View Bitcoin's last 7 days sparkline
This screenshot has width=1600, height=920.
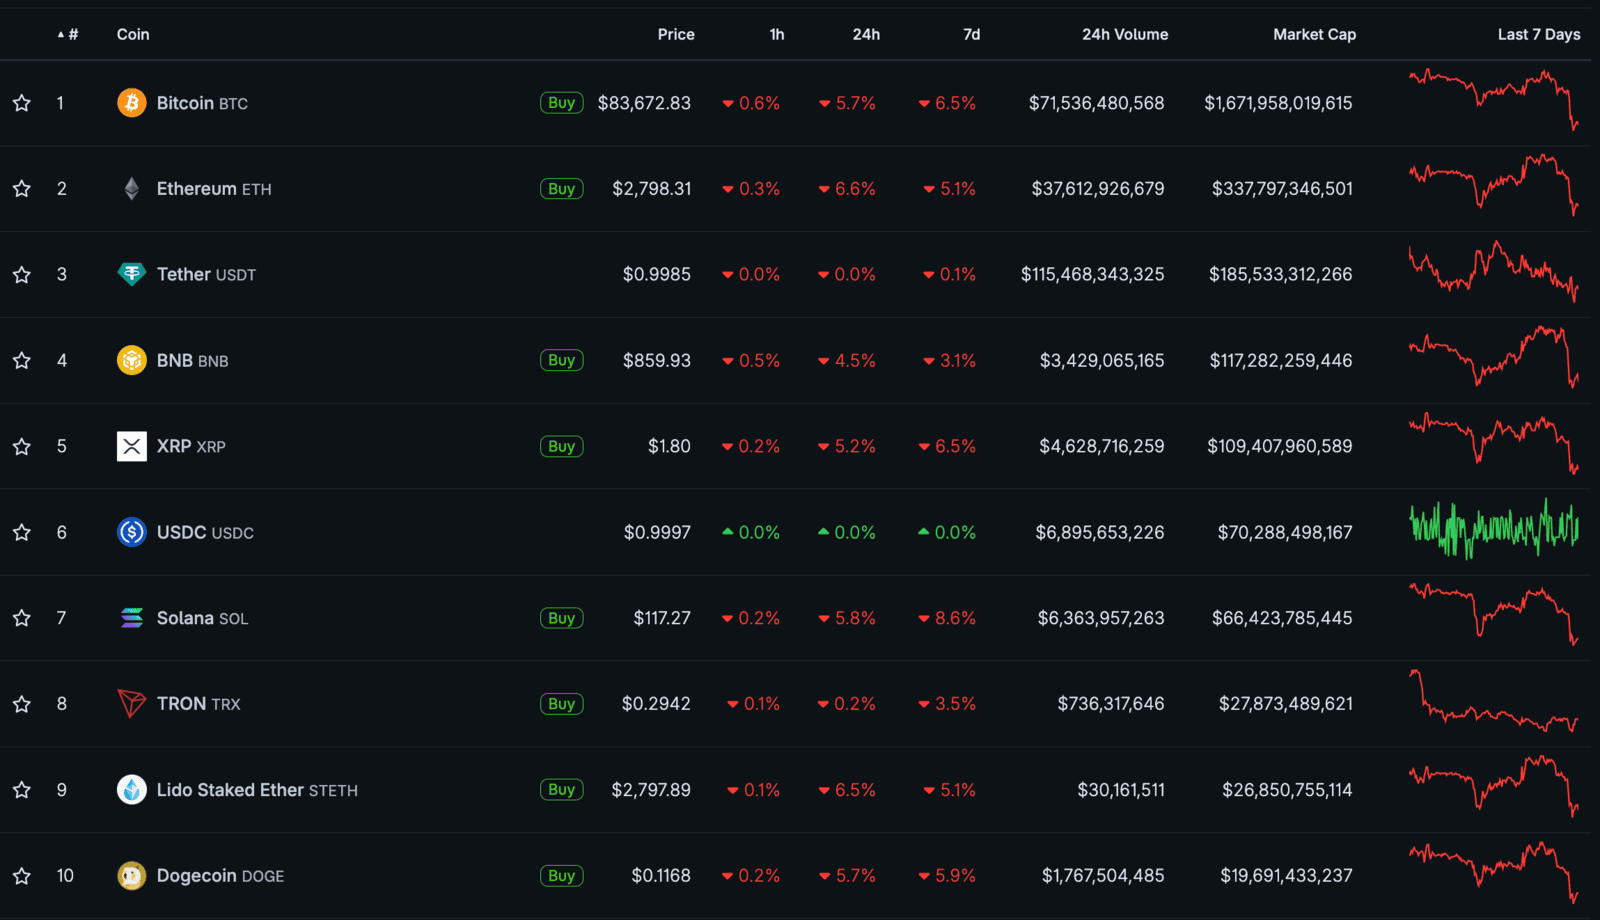(x=1494, y=98)
